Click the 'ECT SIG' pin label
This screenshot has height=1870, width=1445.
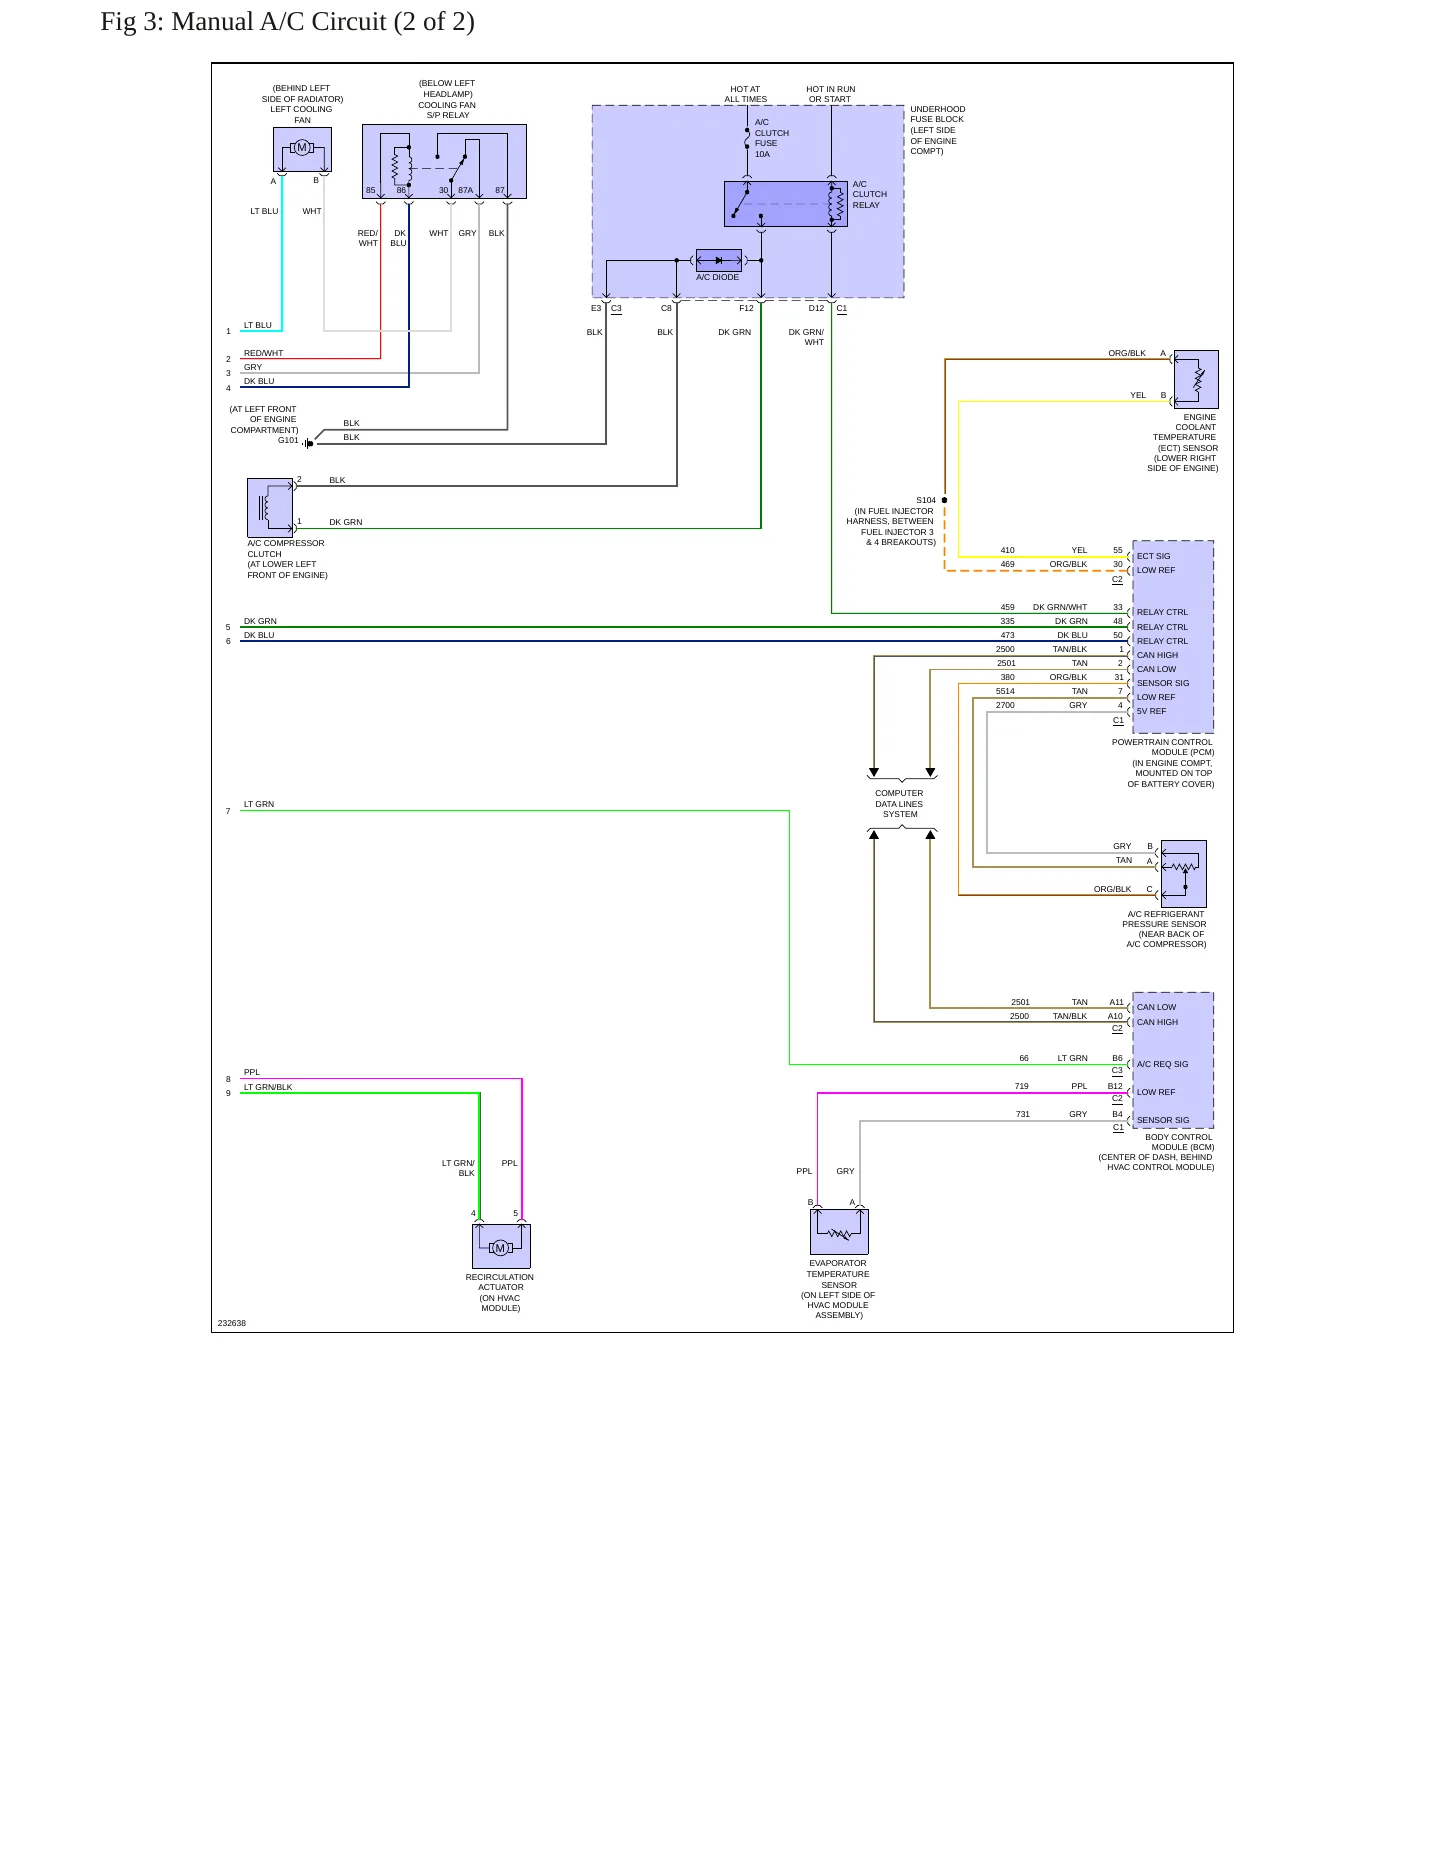coord(1153,556)
